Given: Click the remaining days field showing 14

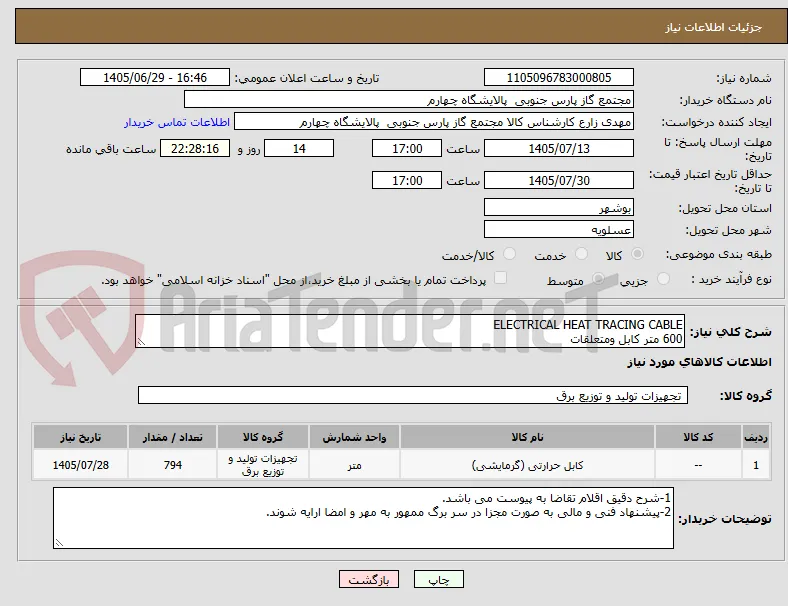Looking at the screenshot, I should tap(299, 148).
